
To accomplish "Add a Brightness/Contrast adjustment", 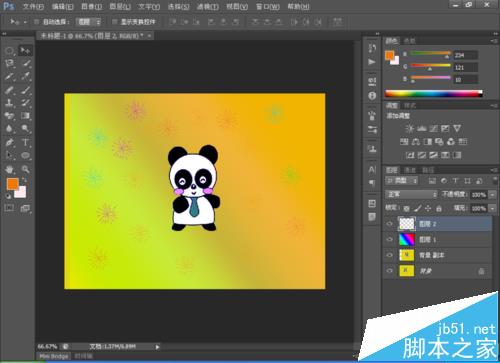I will click(x=410, y=129).
